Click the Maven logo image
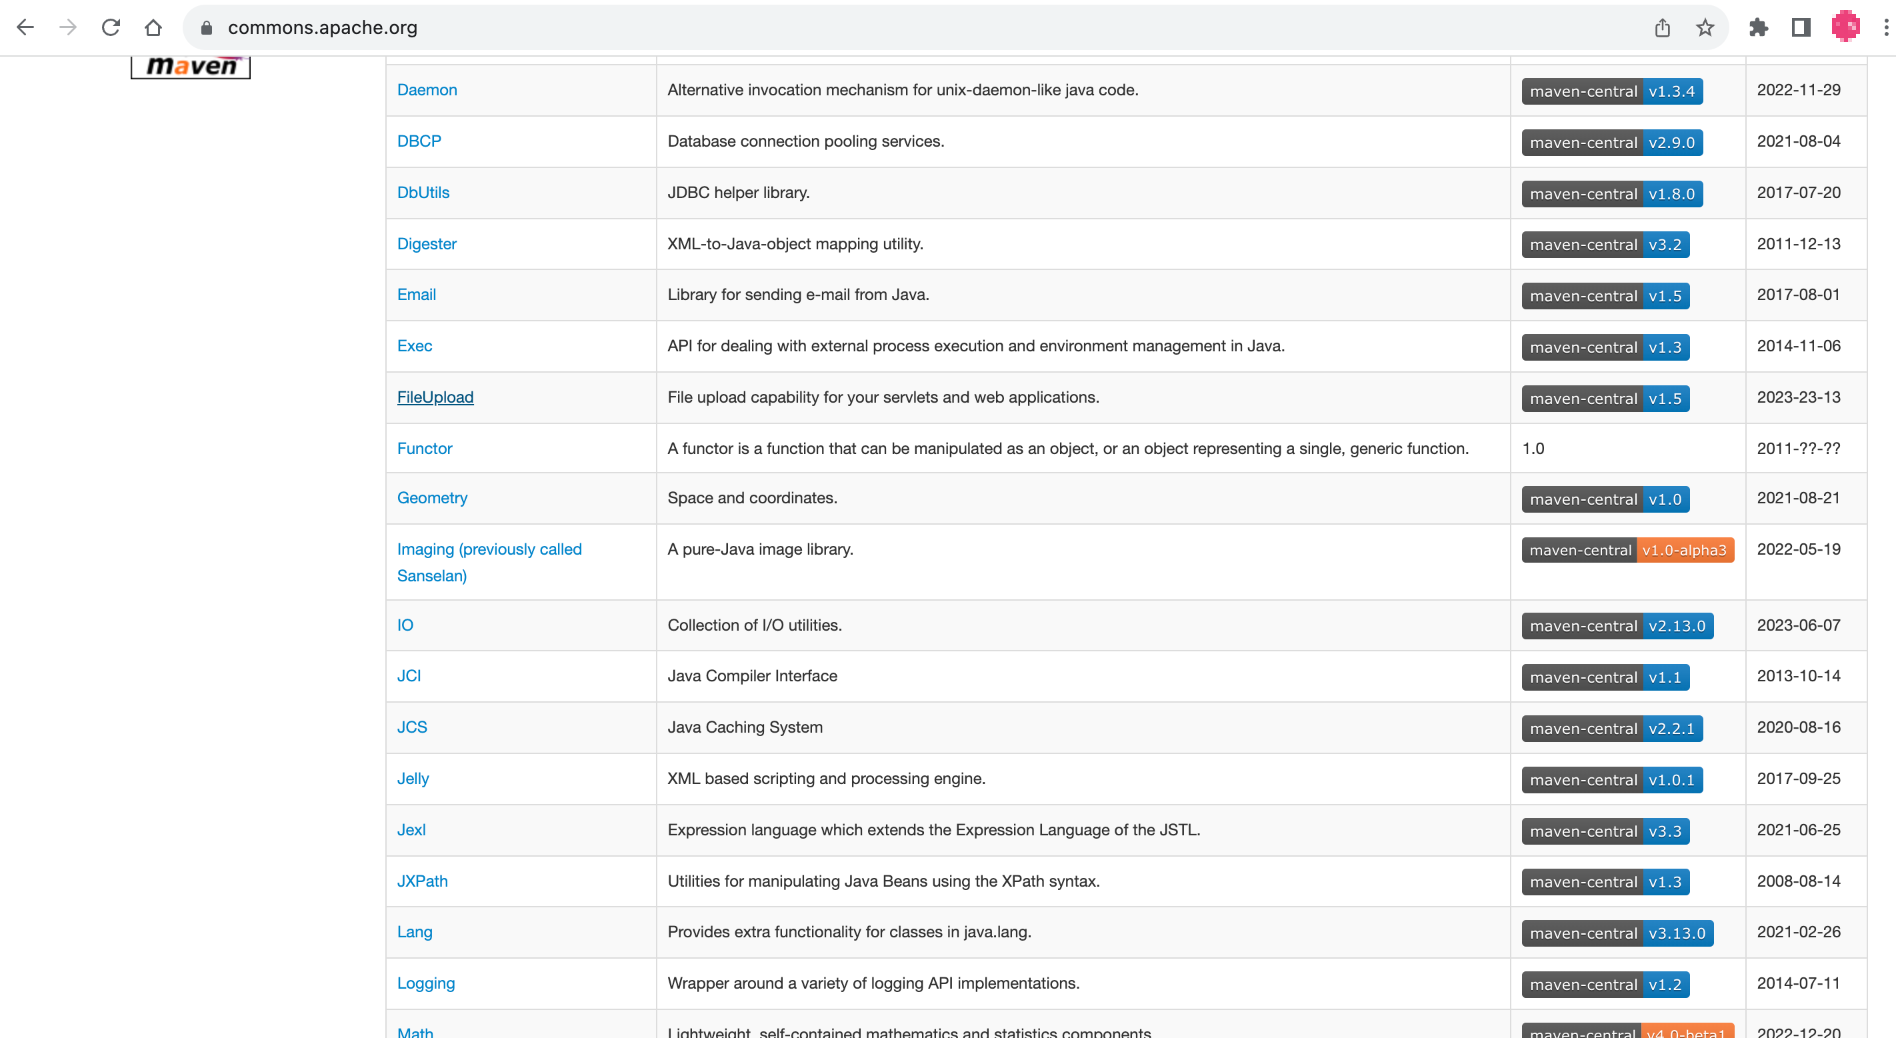Image resolution: width=1896 pixels, height=1038 pixels. tap(190, 67)
